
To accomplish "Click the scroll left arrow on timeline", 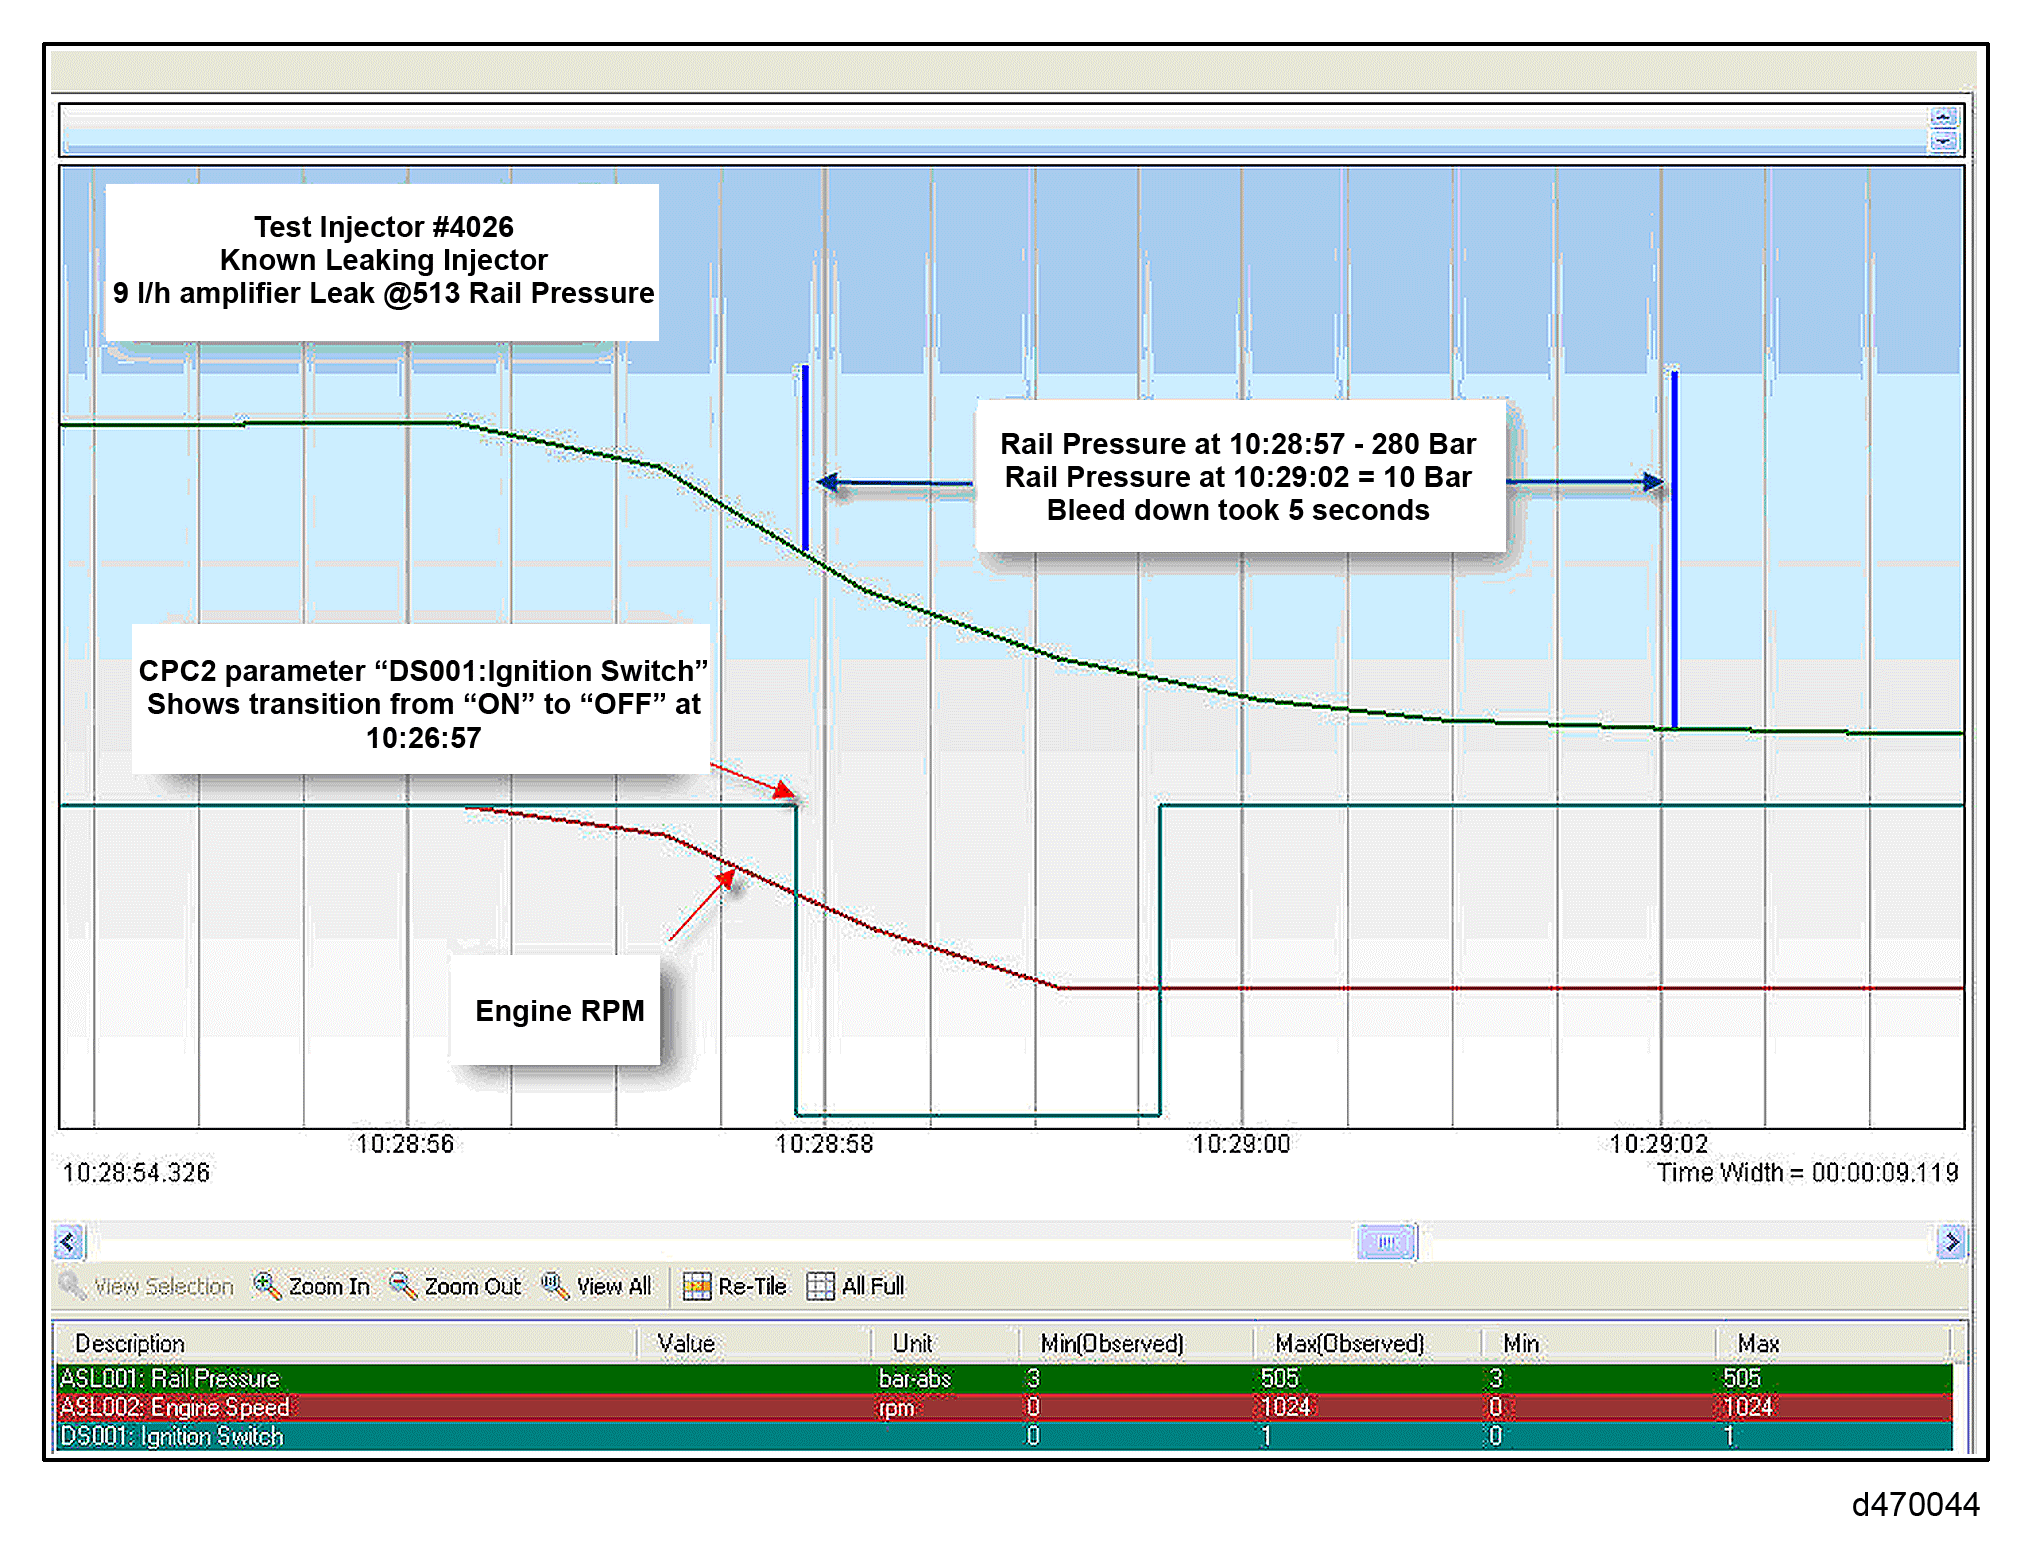I will coord(68,1242).
